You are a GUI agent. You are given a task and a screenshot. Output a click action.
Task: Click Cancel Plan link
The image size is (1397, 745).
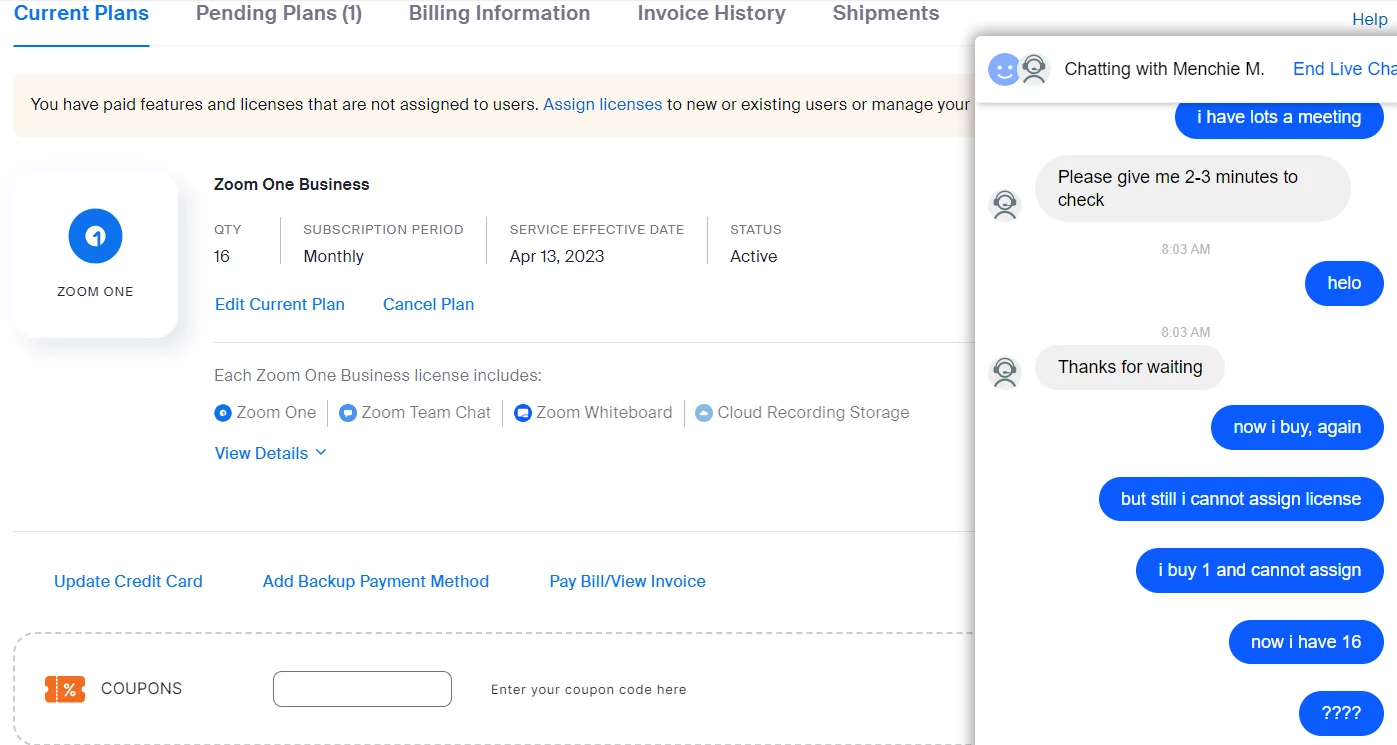tap(428, 304)
